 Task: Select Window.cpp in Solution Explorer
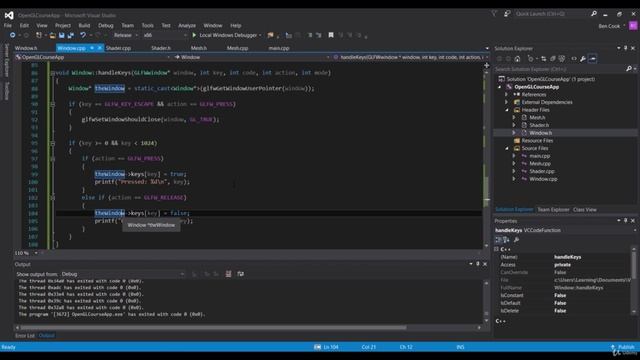pos(543,179)
